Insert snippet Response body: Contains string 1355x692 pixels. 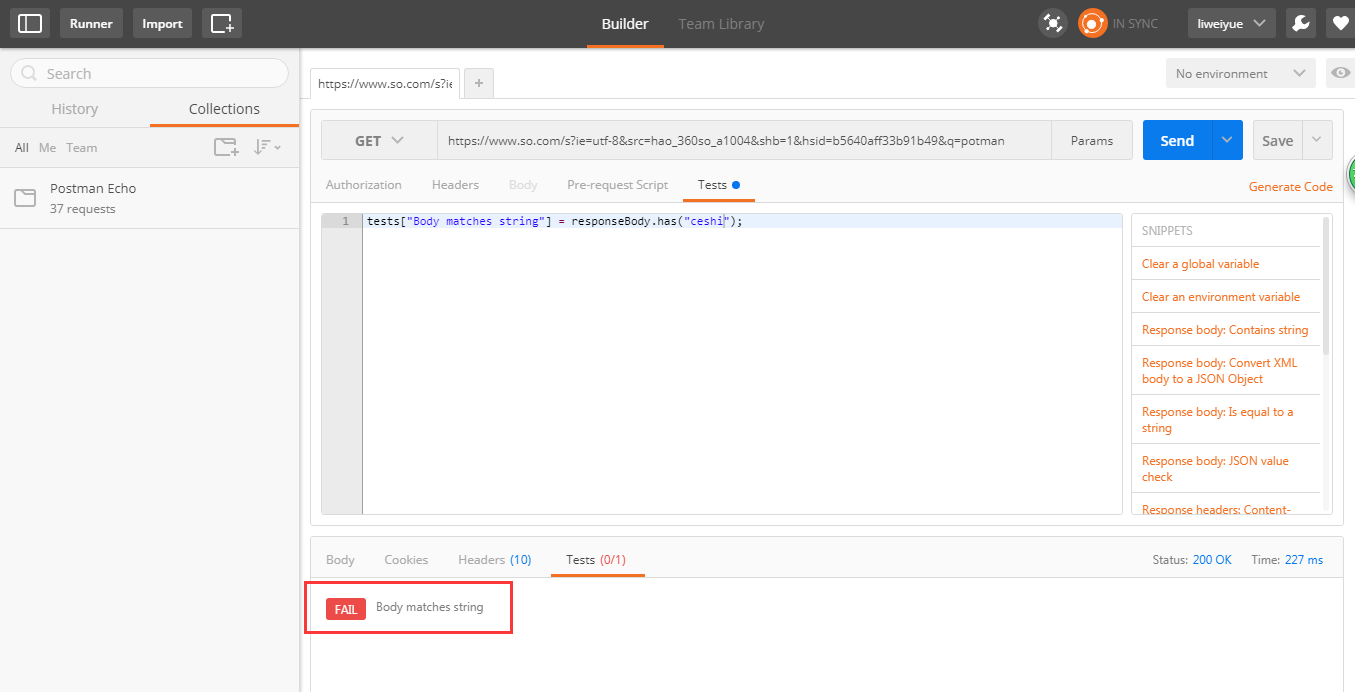click(1225, 330)
